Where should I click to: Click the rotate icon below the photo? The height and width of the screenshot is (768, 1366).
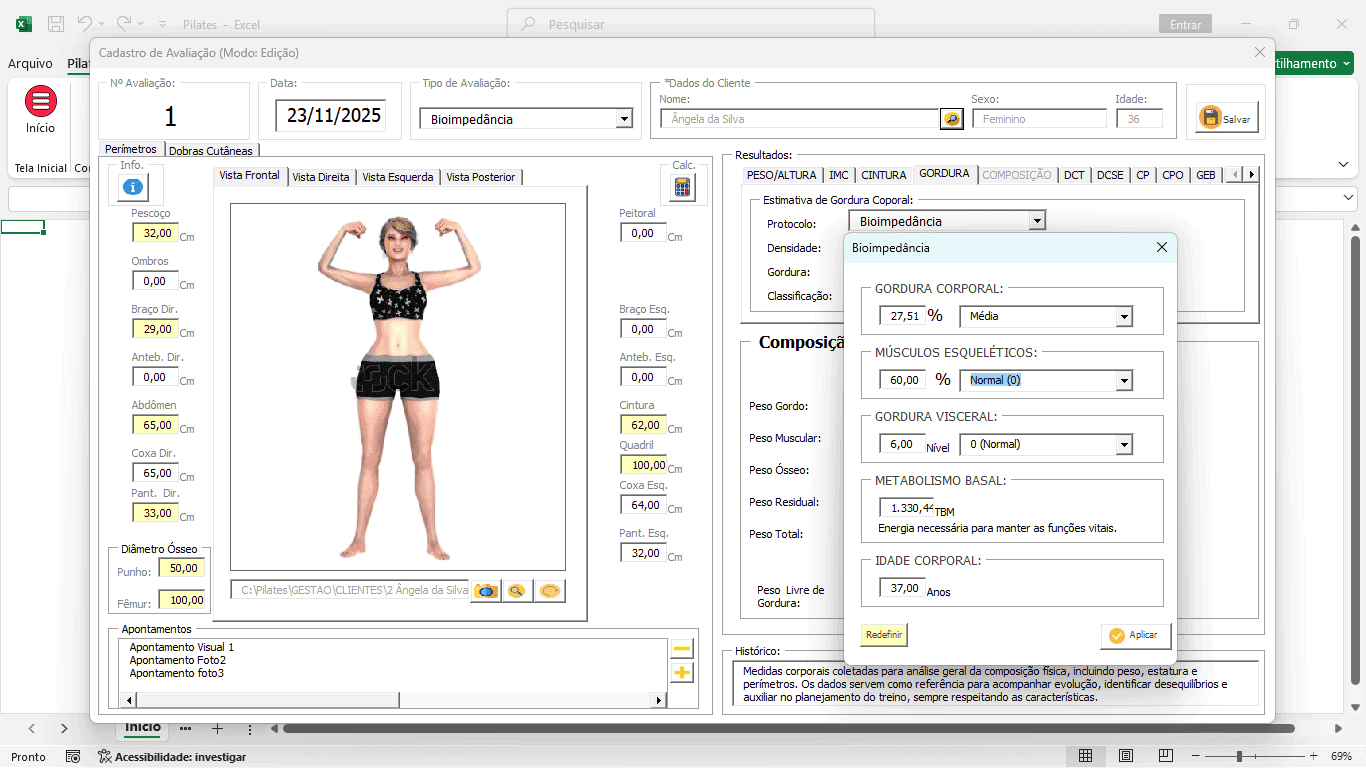[x=549, y=591]
